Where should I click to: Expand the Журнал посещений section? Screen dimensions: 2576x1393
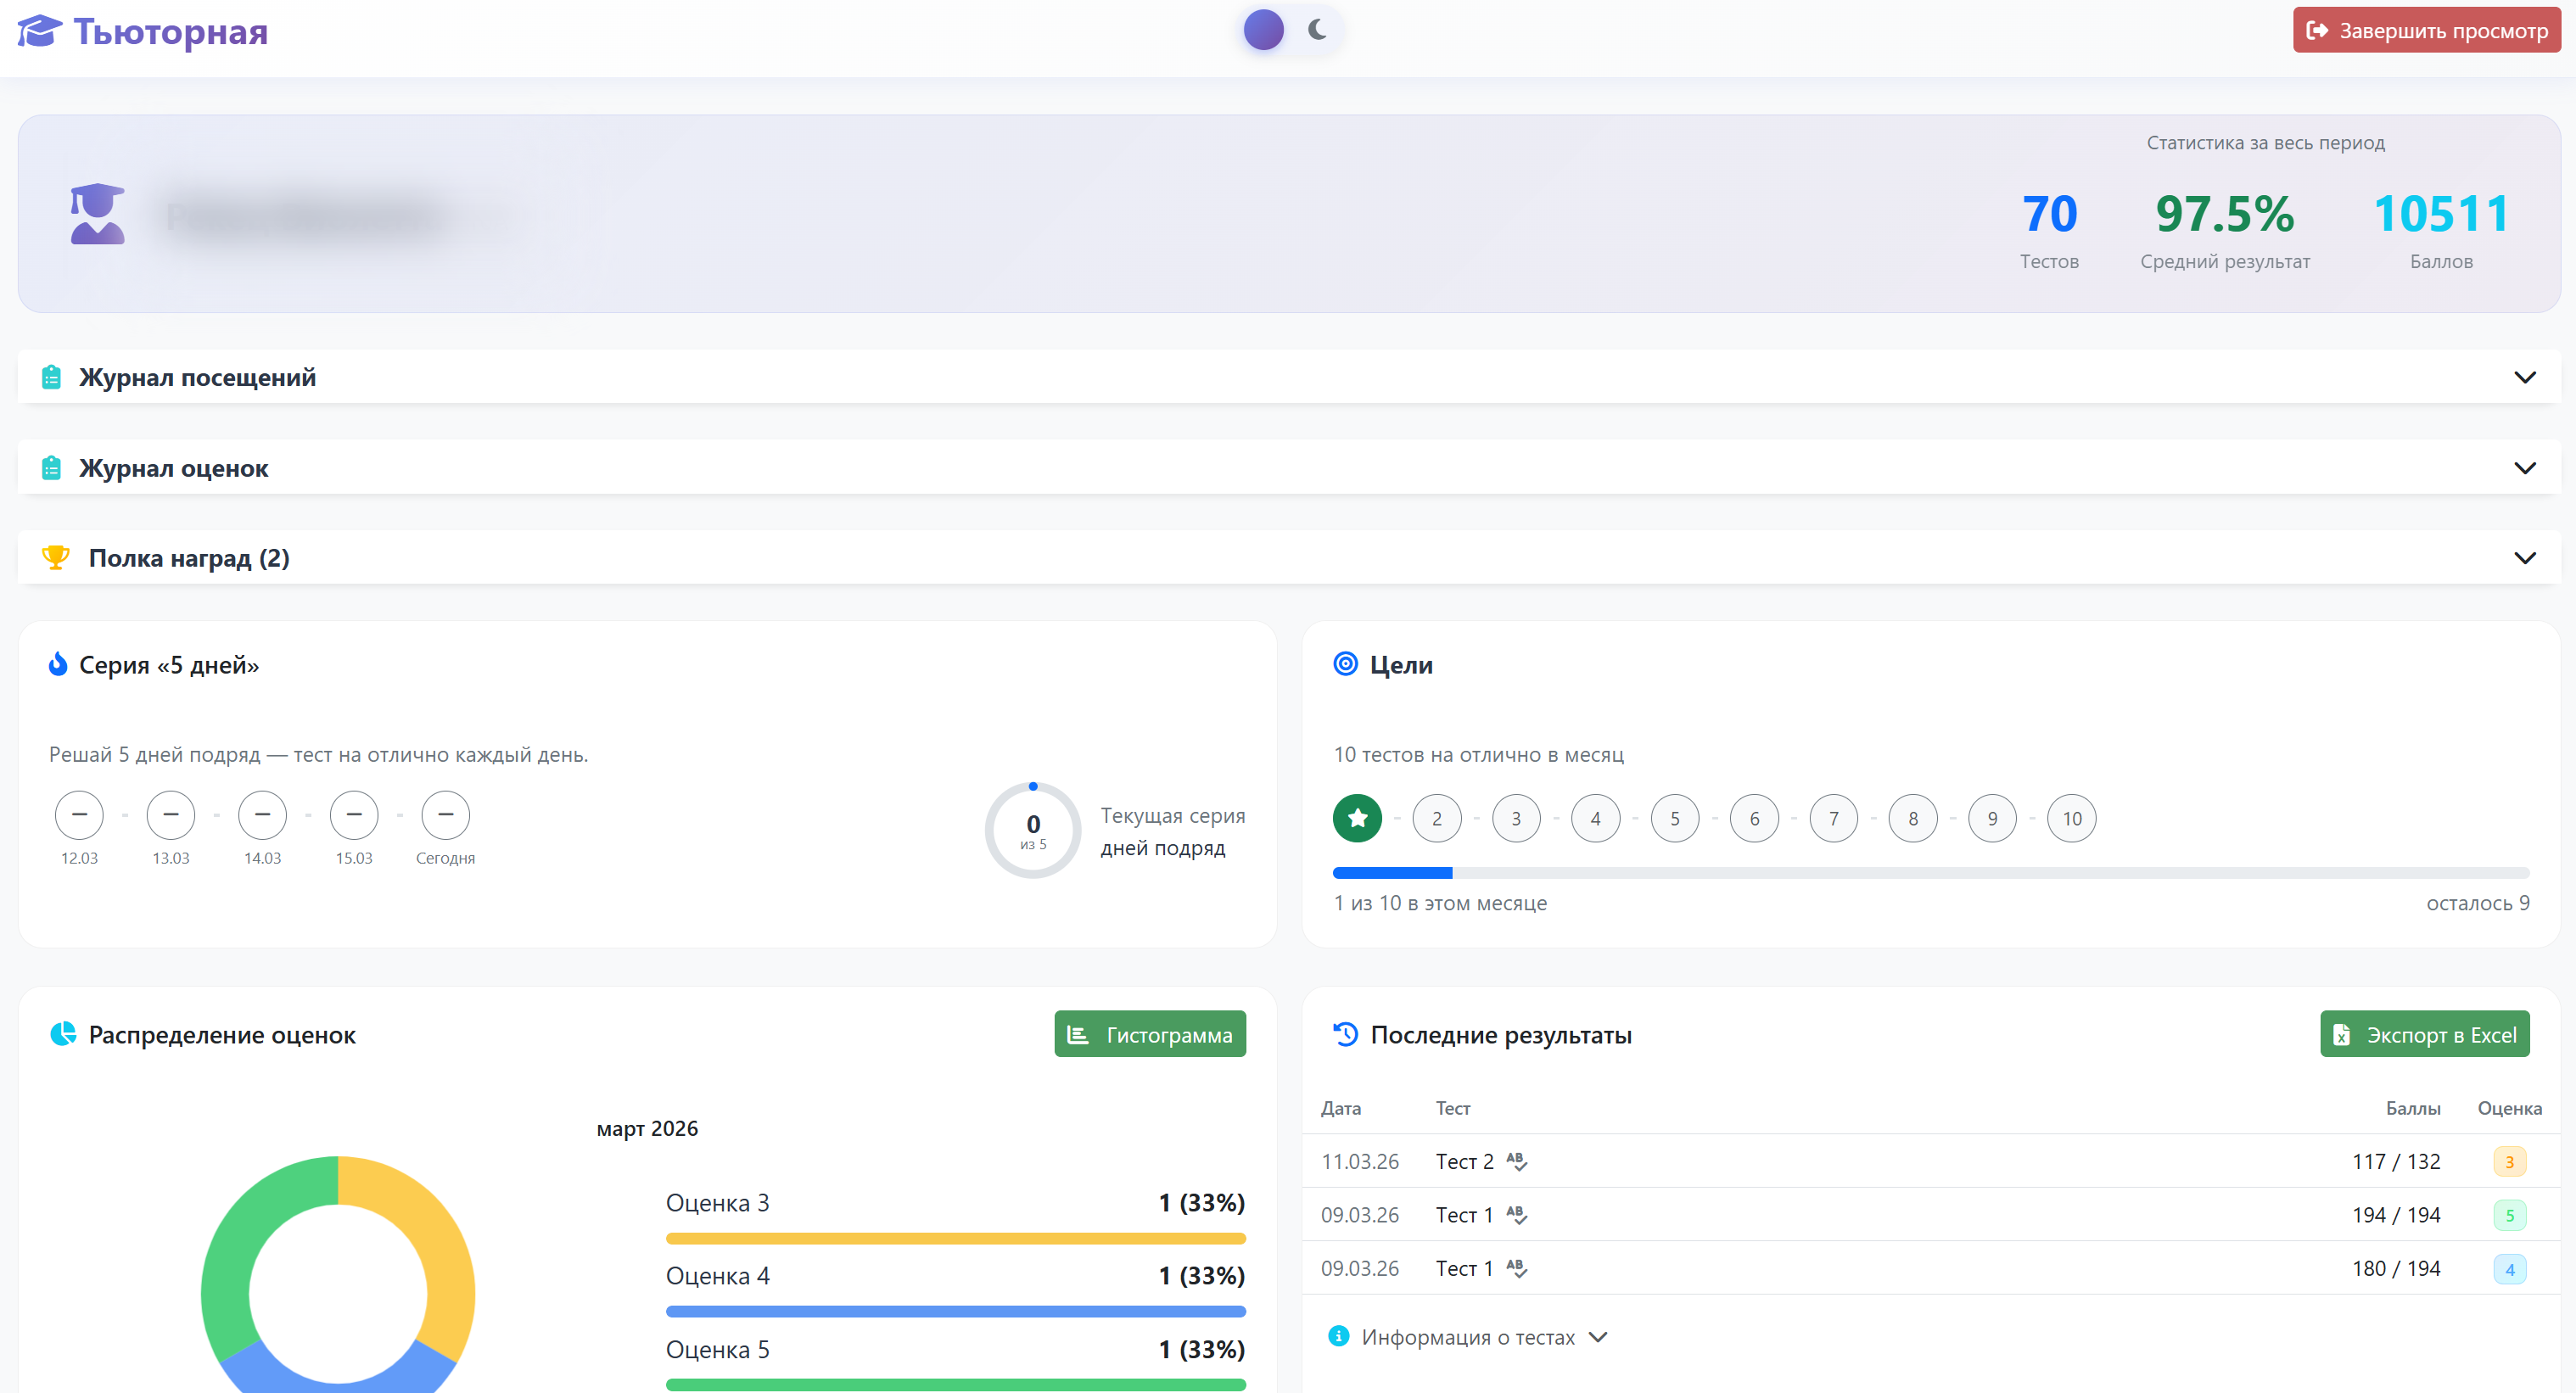coord(1288,377)
